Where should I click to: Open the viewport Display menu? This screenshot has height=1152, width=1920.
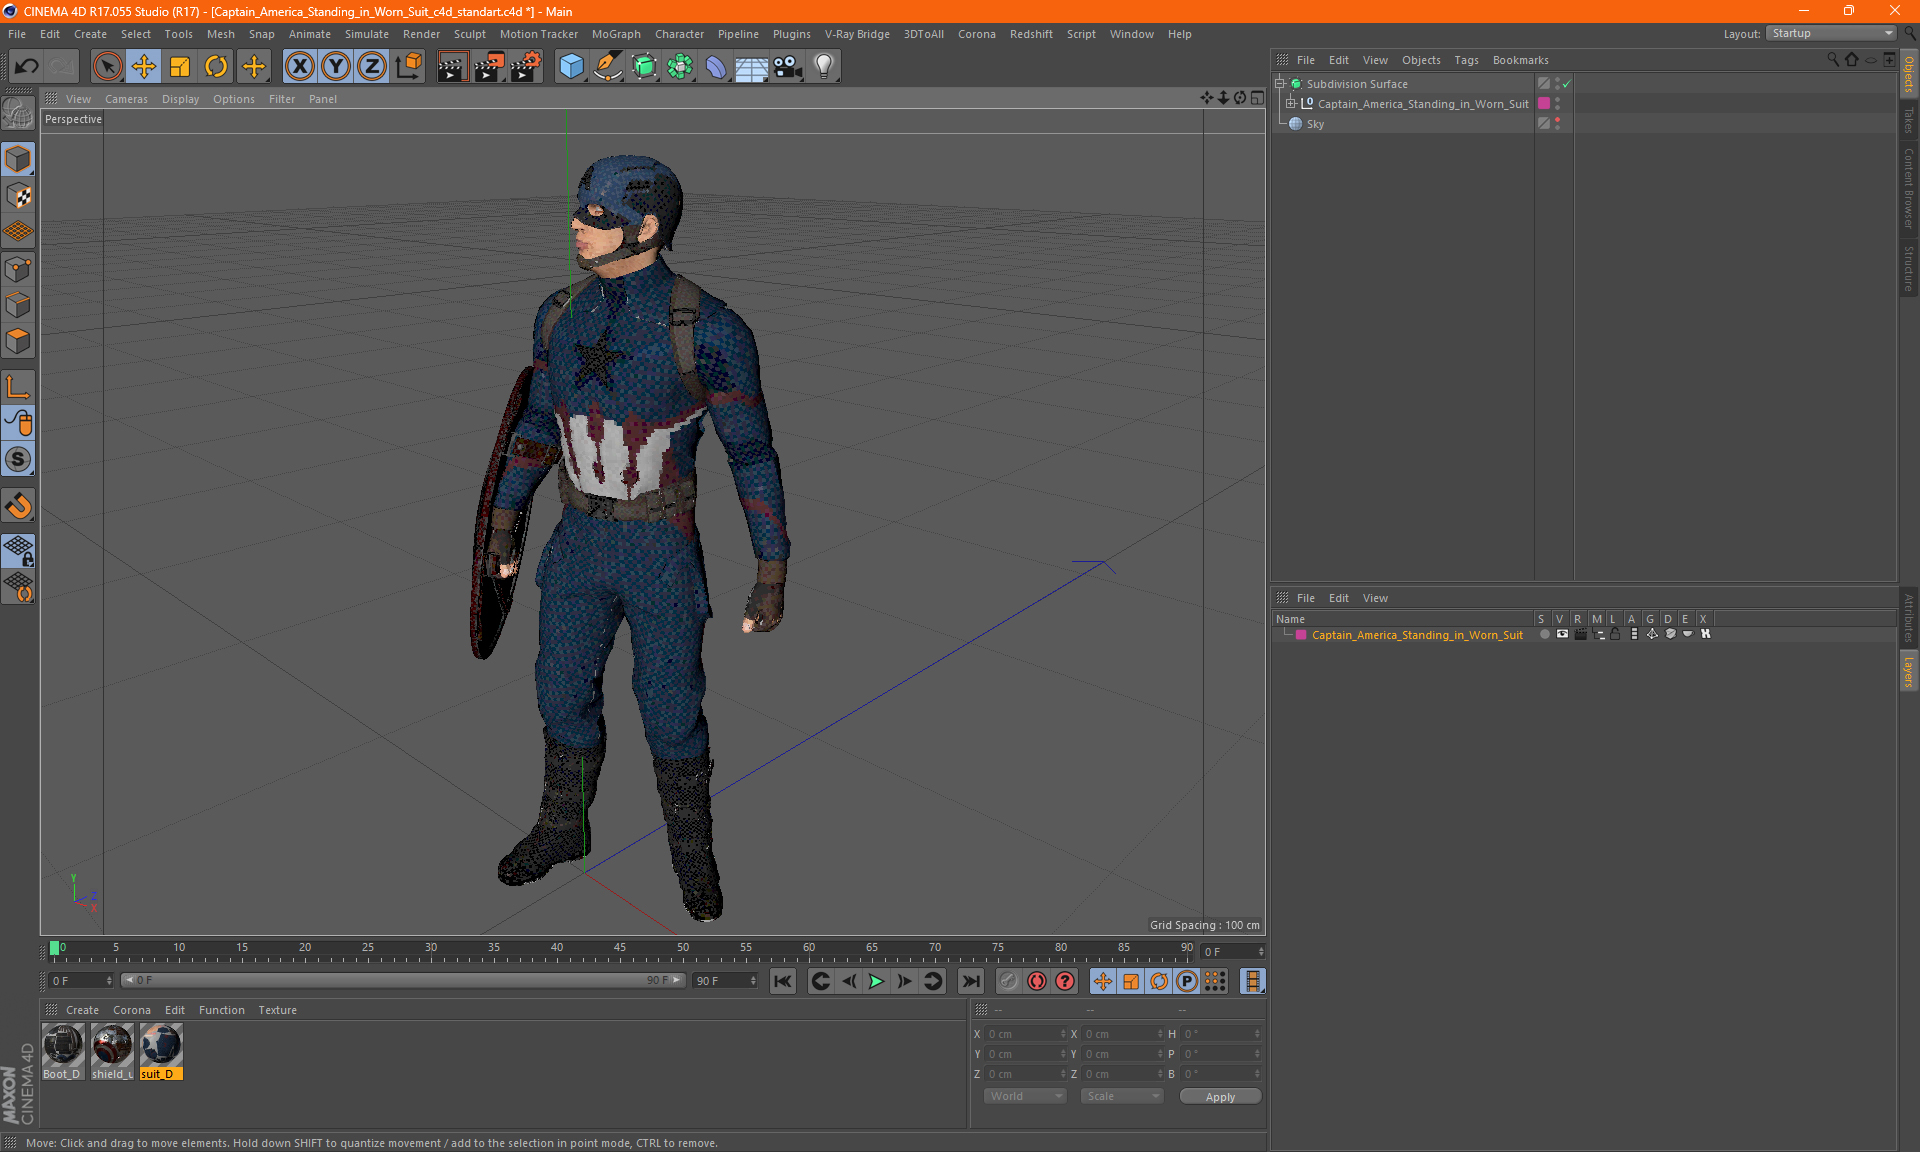click(180, 99)
